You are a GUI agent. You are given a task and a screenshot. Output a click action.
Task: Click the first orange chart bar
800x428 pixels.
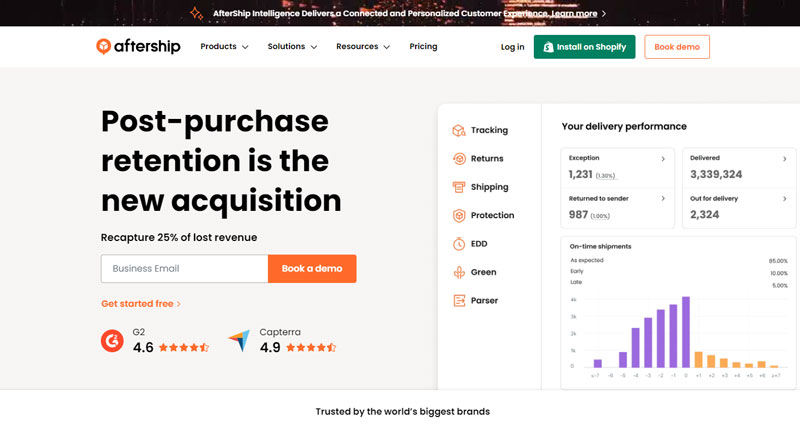[x=698, y=360]
